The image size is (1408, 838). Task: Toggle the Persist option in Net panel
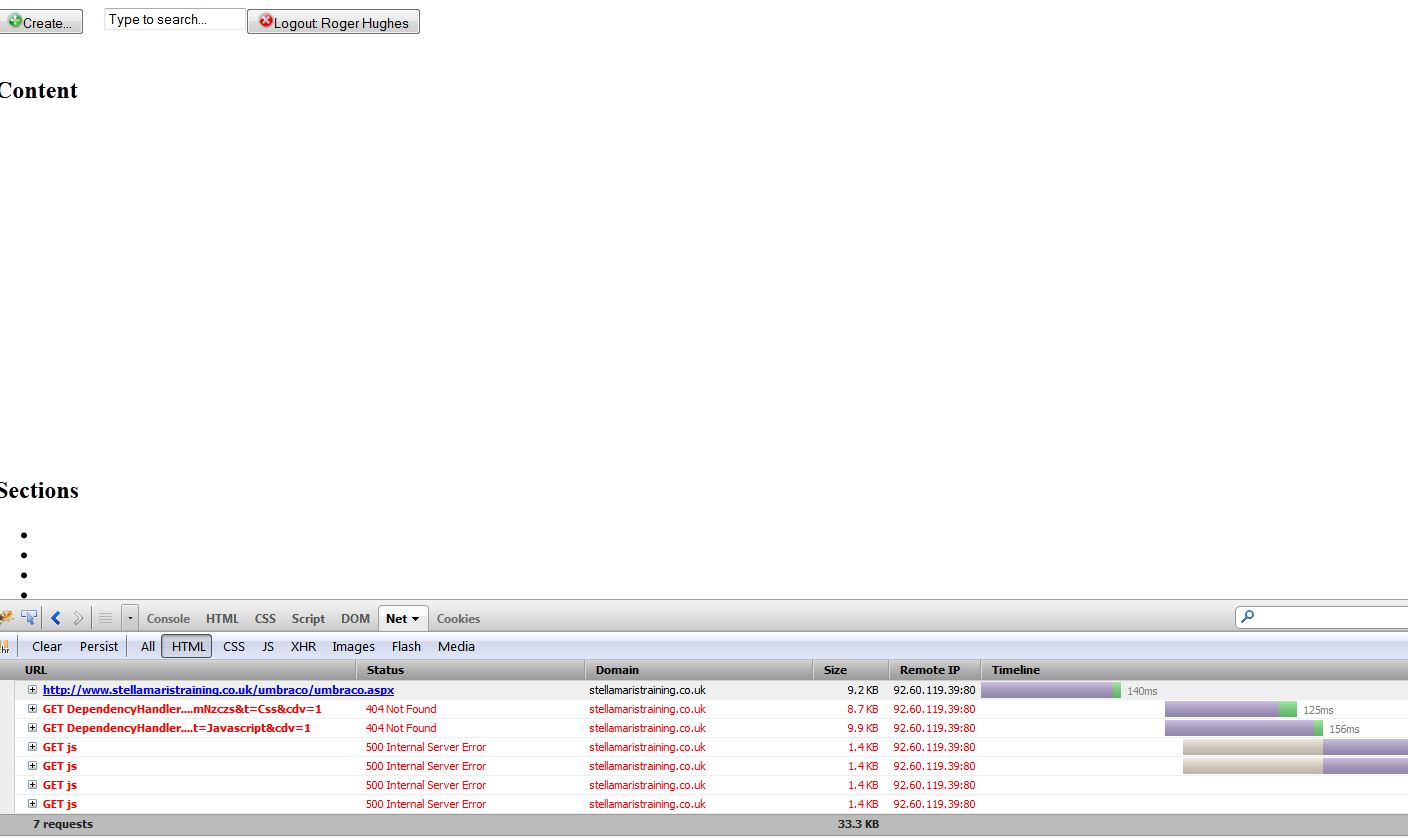pyautogui.click(x=99, y=646)
